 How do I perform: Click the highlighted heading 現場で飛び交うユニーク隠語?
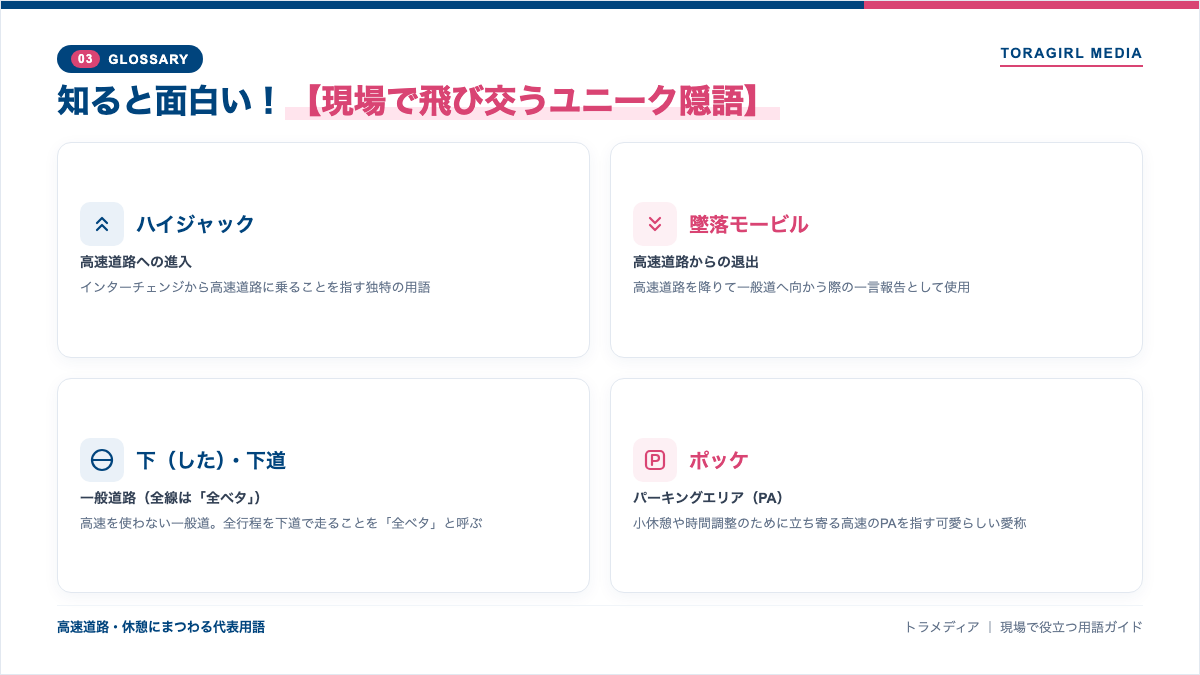coord(532,101)
